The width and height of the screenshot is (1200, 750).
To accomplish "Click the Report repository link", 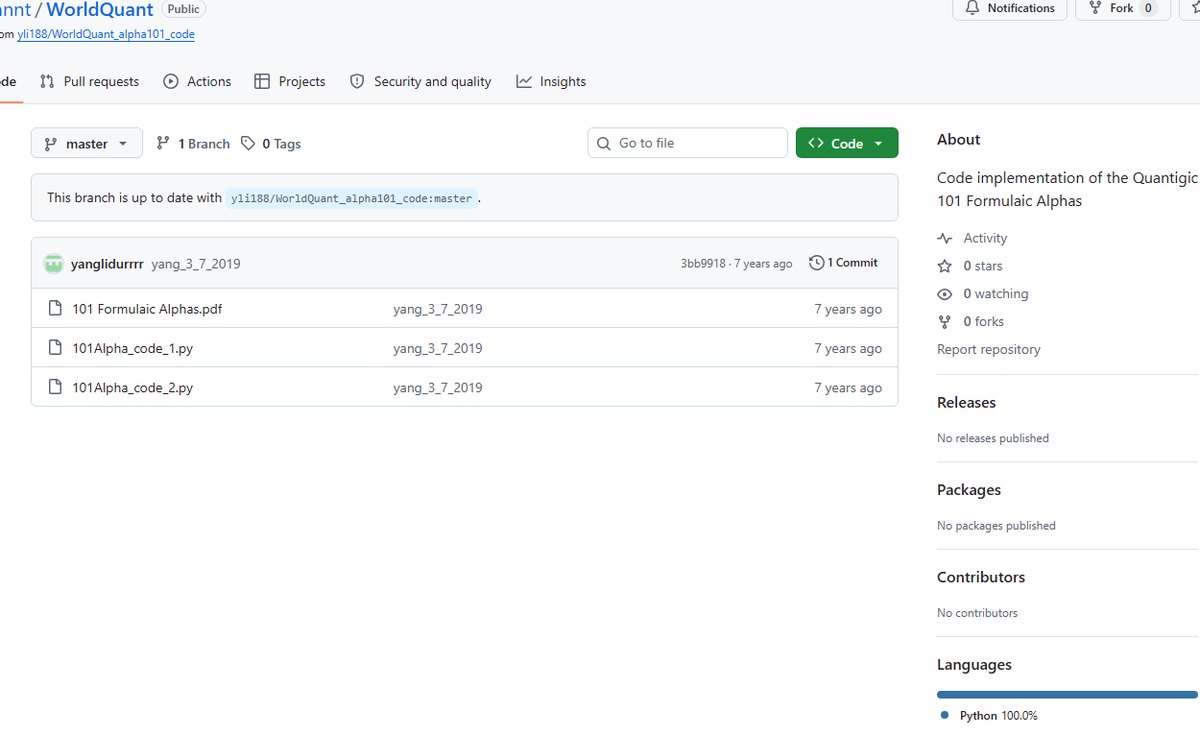I will (x=989, y=350).
